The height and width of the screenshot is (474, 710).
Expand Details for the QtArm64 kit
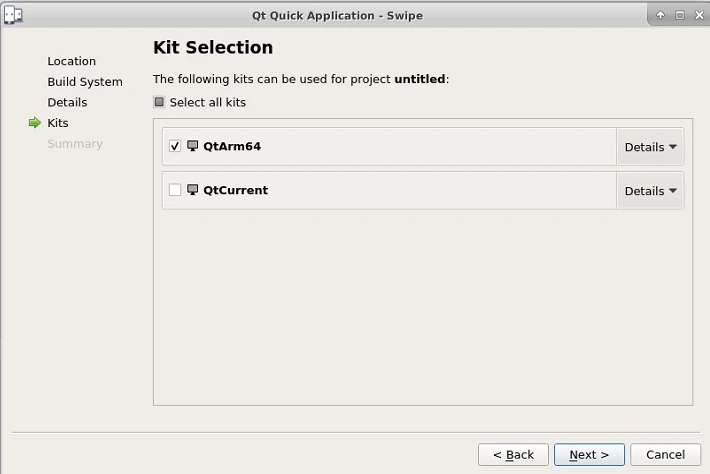tap(650, 147)
